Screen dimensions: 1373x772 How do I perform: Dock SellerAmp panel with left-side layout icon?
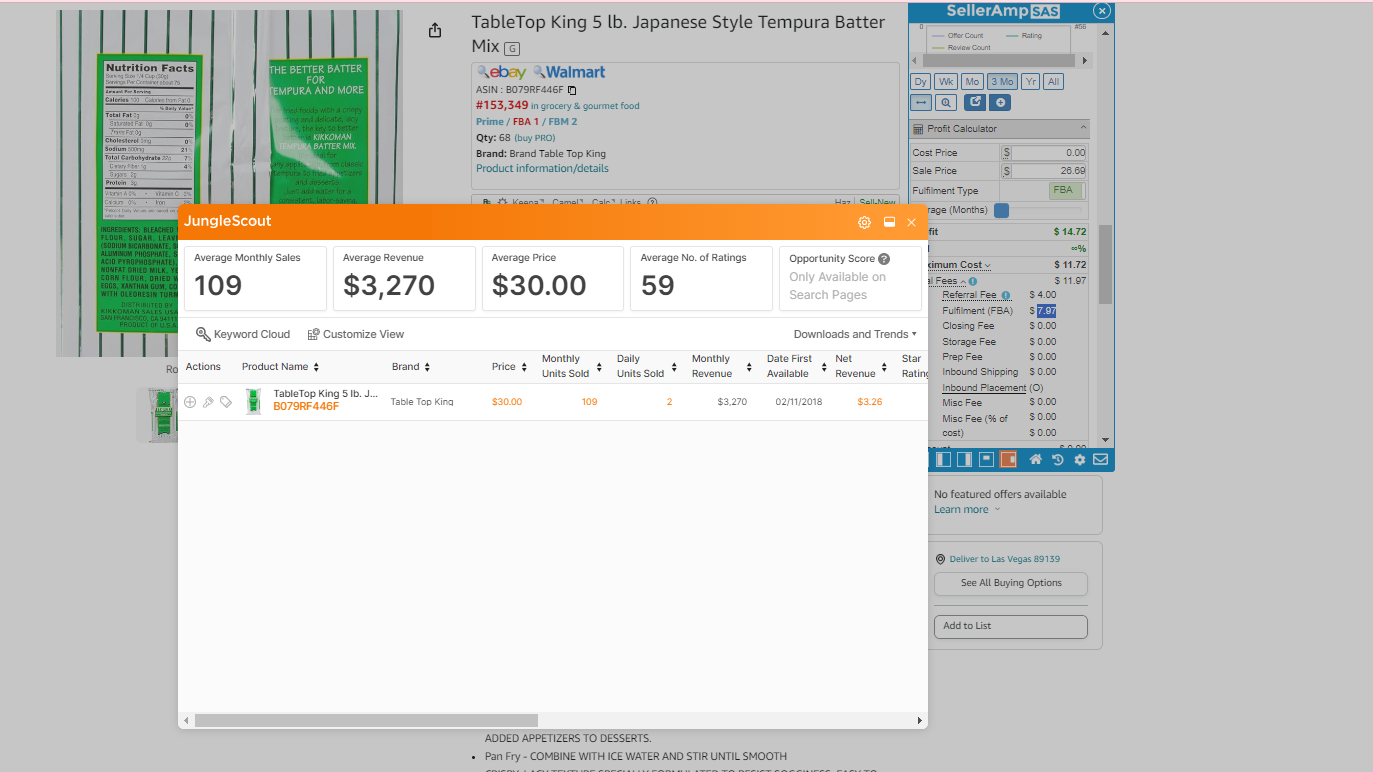click(x=943, y=459)
